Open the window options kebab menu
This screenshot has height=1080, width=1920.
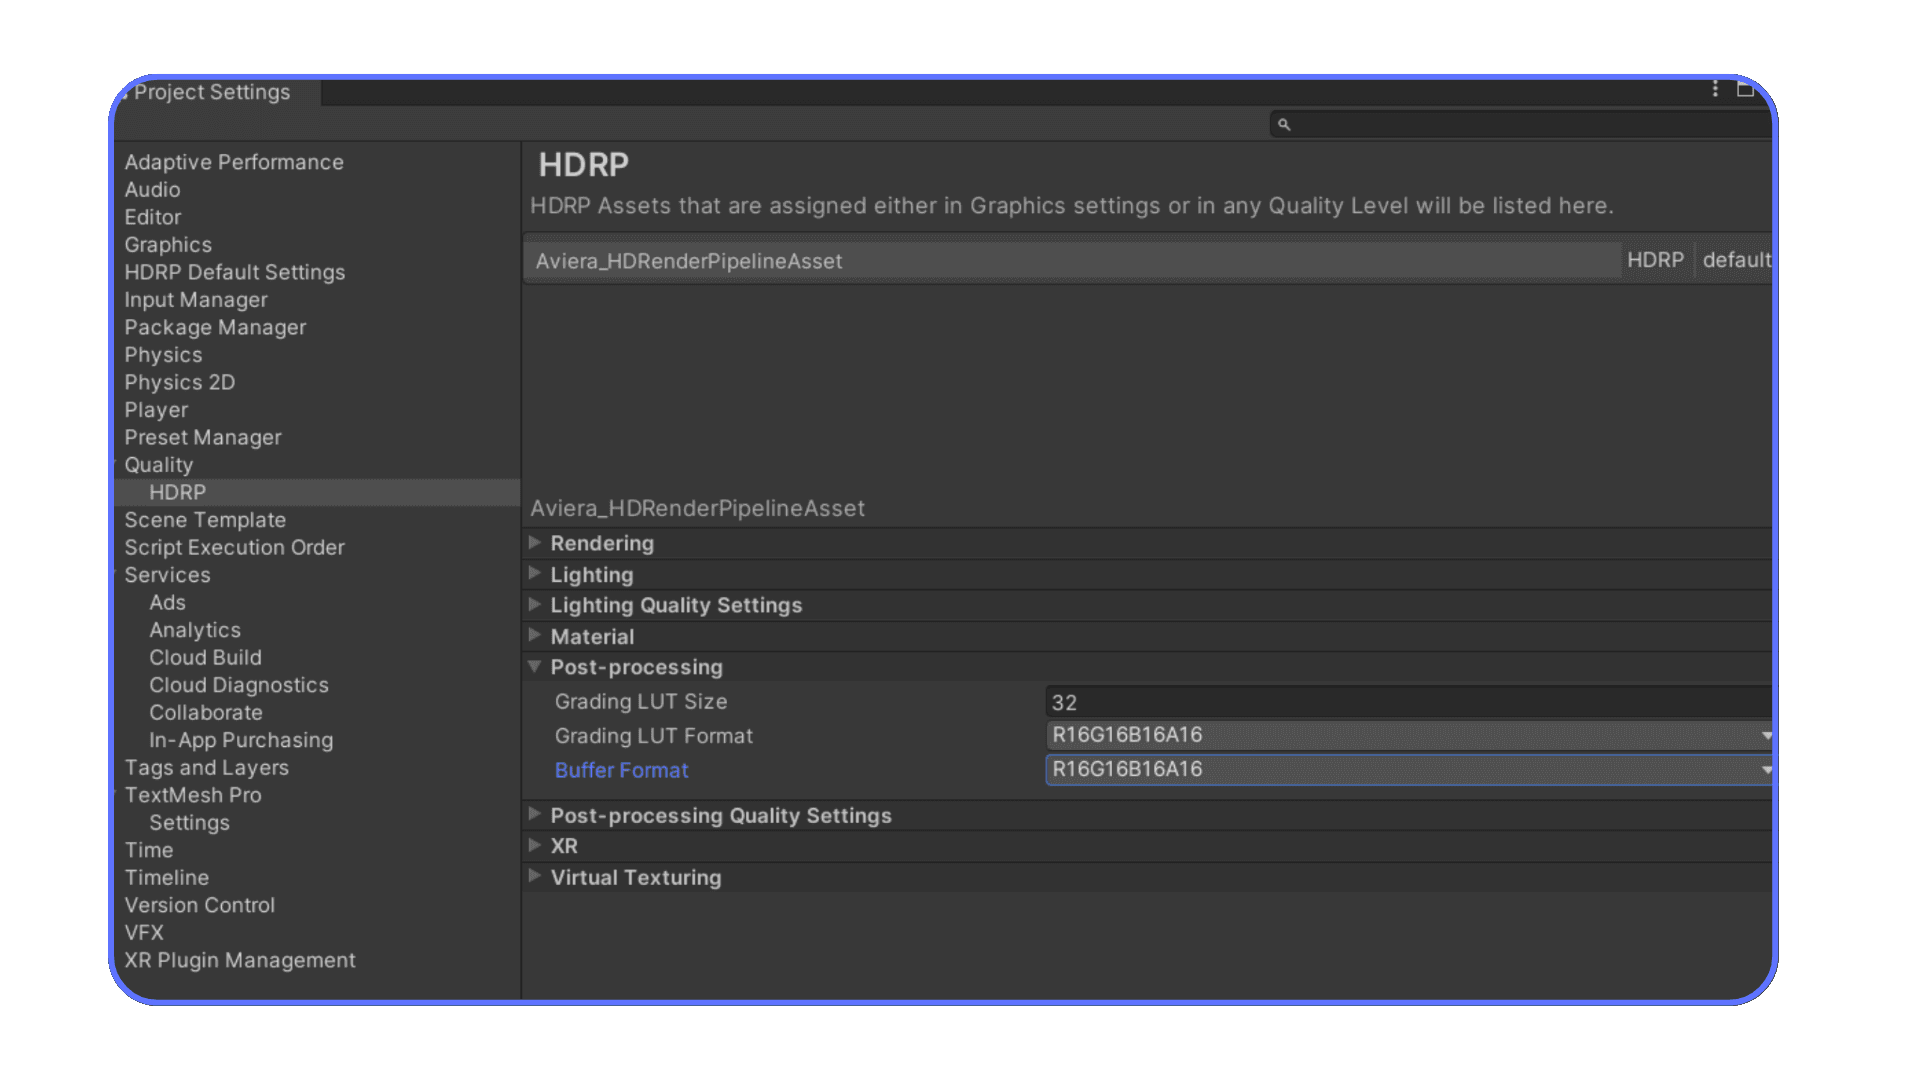pos(1715,89)
